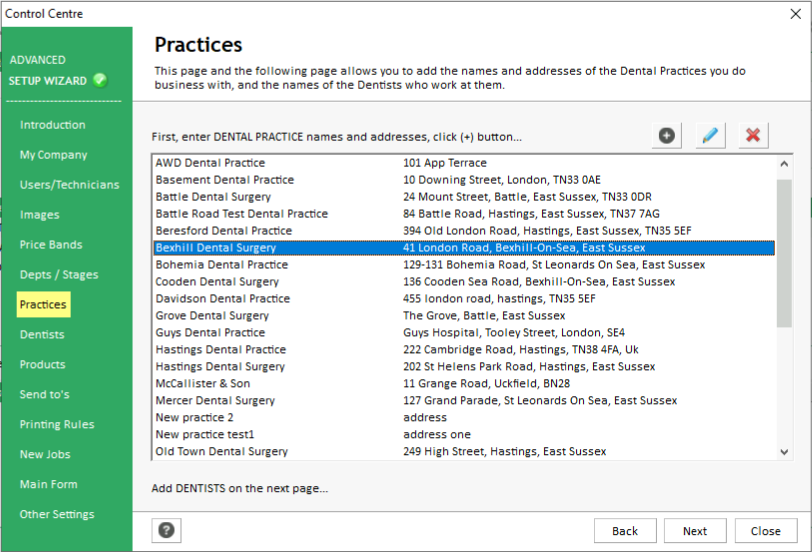The width and height of the screenshot is (812, 552).
Task: Click the list scrollbar down arrow
Action: point(784,452)
